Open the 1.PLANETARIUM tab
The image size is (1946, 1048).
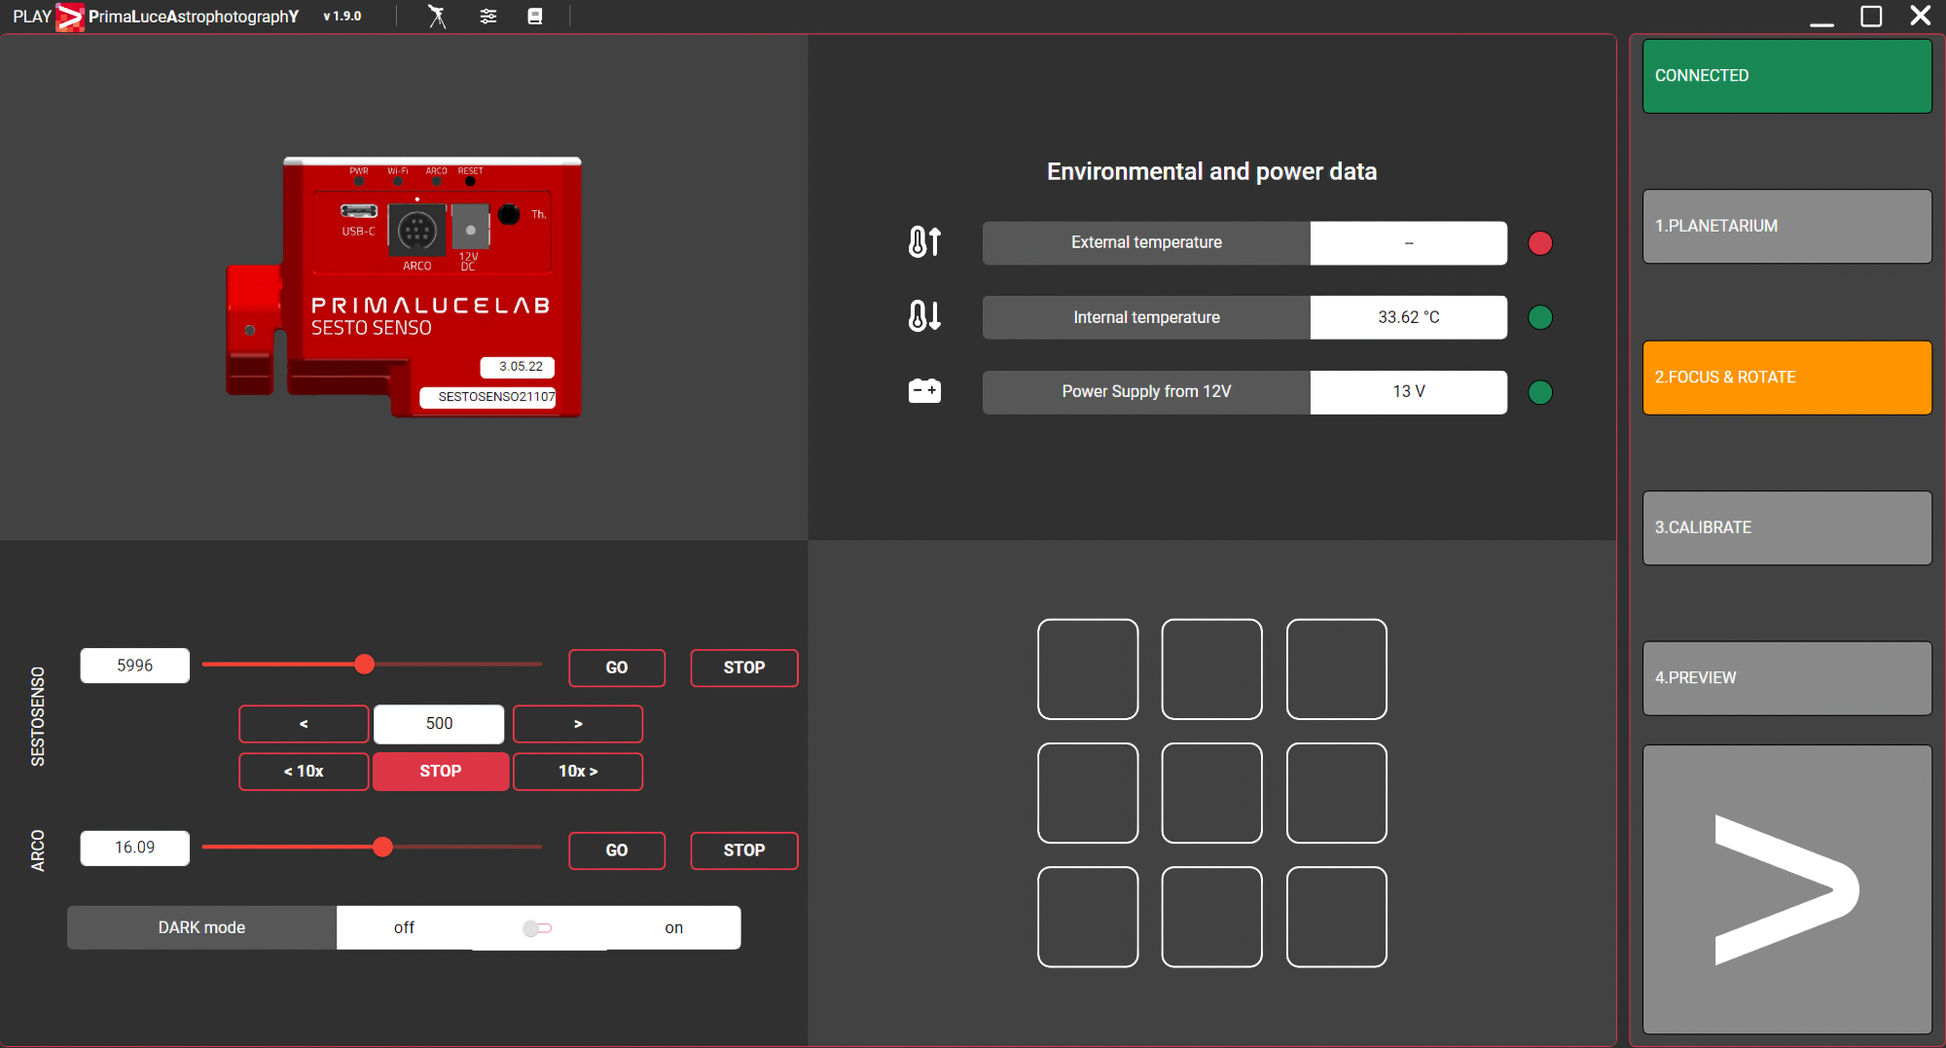coord(1786,226)
